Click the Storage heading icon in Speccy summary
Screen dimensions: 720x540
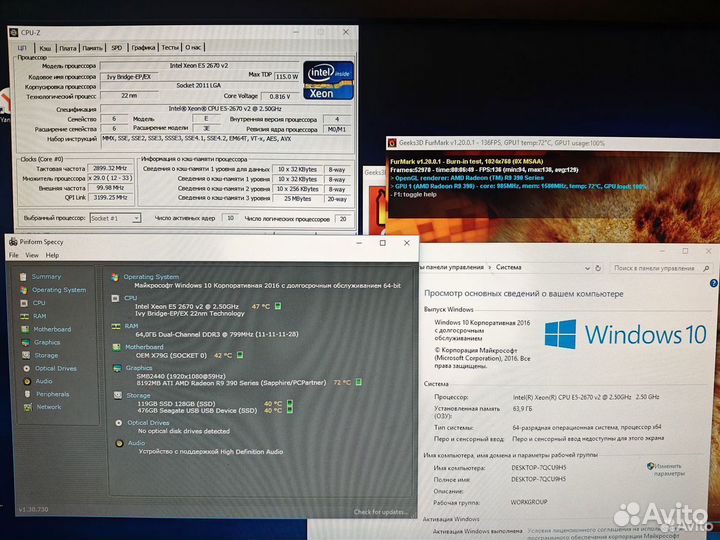pos(118,395)
